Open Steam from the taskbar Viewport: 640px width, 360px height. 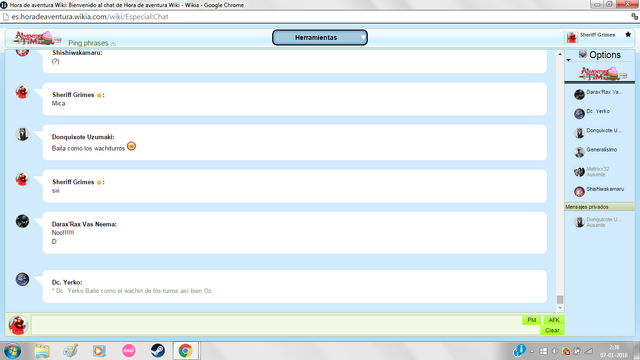click(x=158, y=351)
